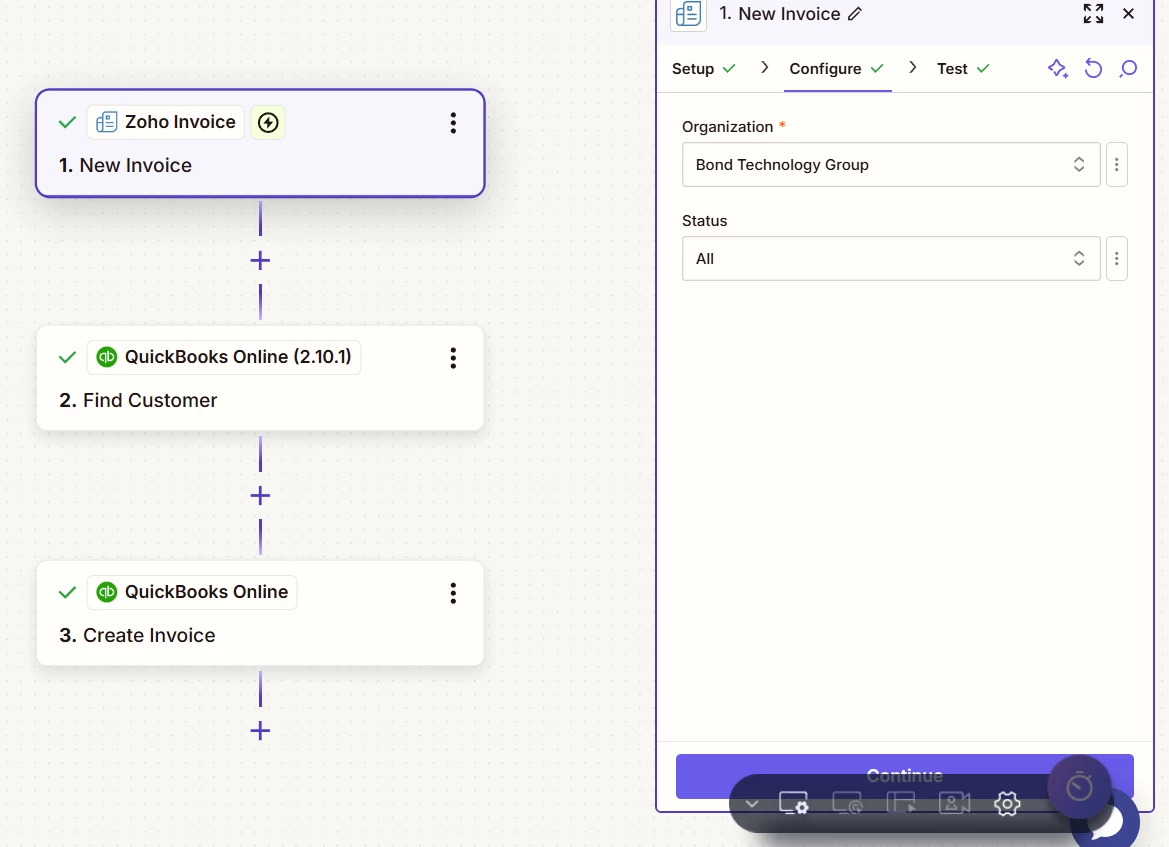Click the Zoho Invoice app icon in step 1

107,122
